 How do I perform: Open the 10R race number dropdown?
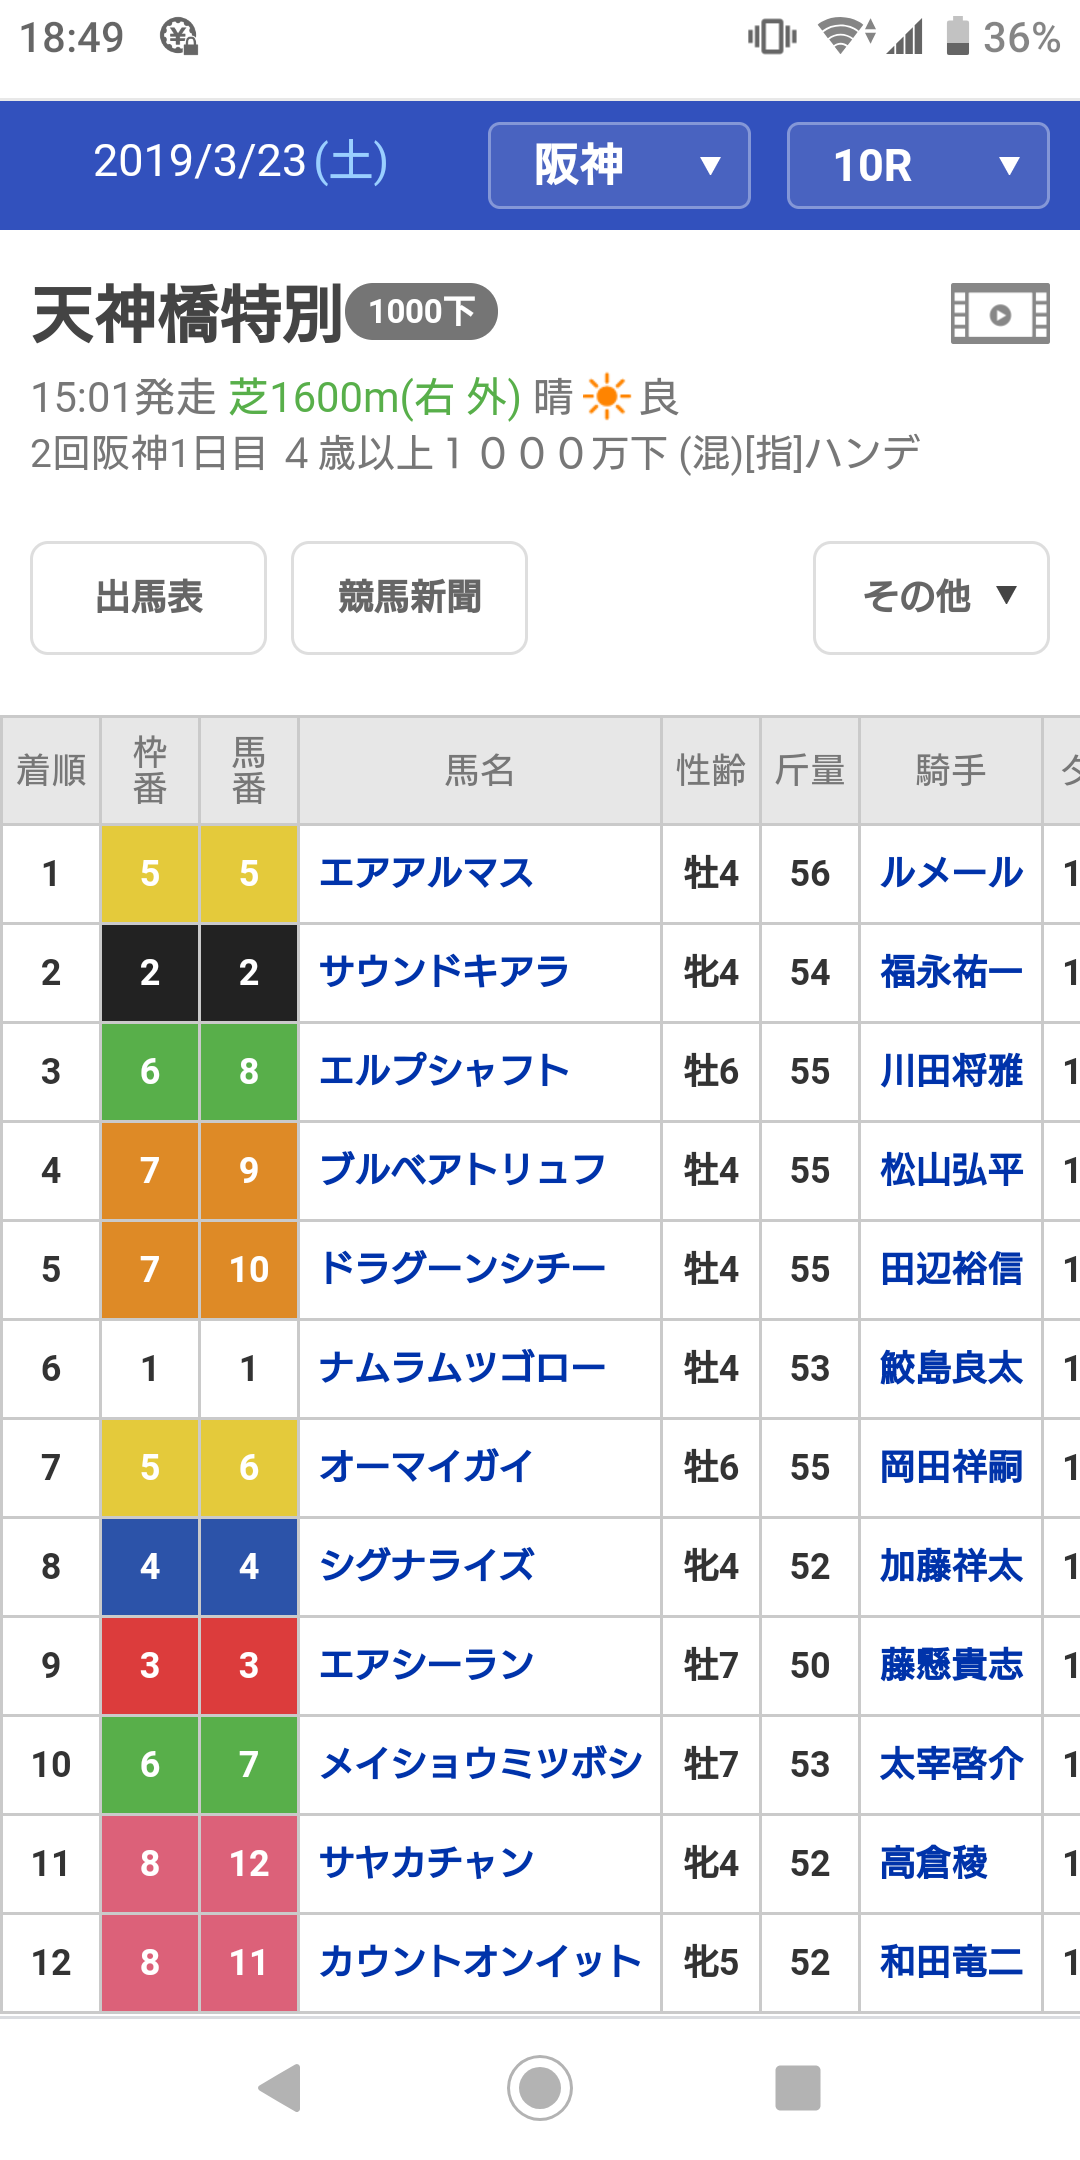[918, 165]
